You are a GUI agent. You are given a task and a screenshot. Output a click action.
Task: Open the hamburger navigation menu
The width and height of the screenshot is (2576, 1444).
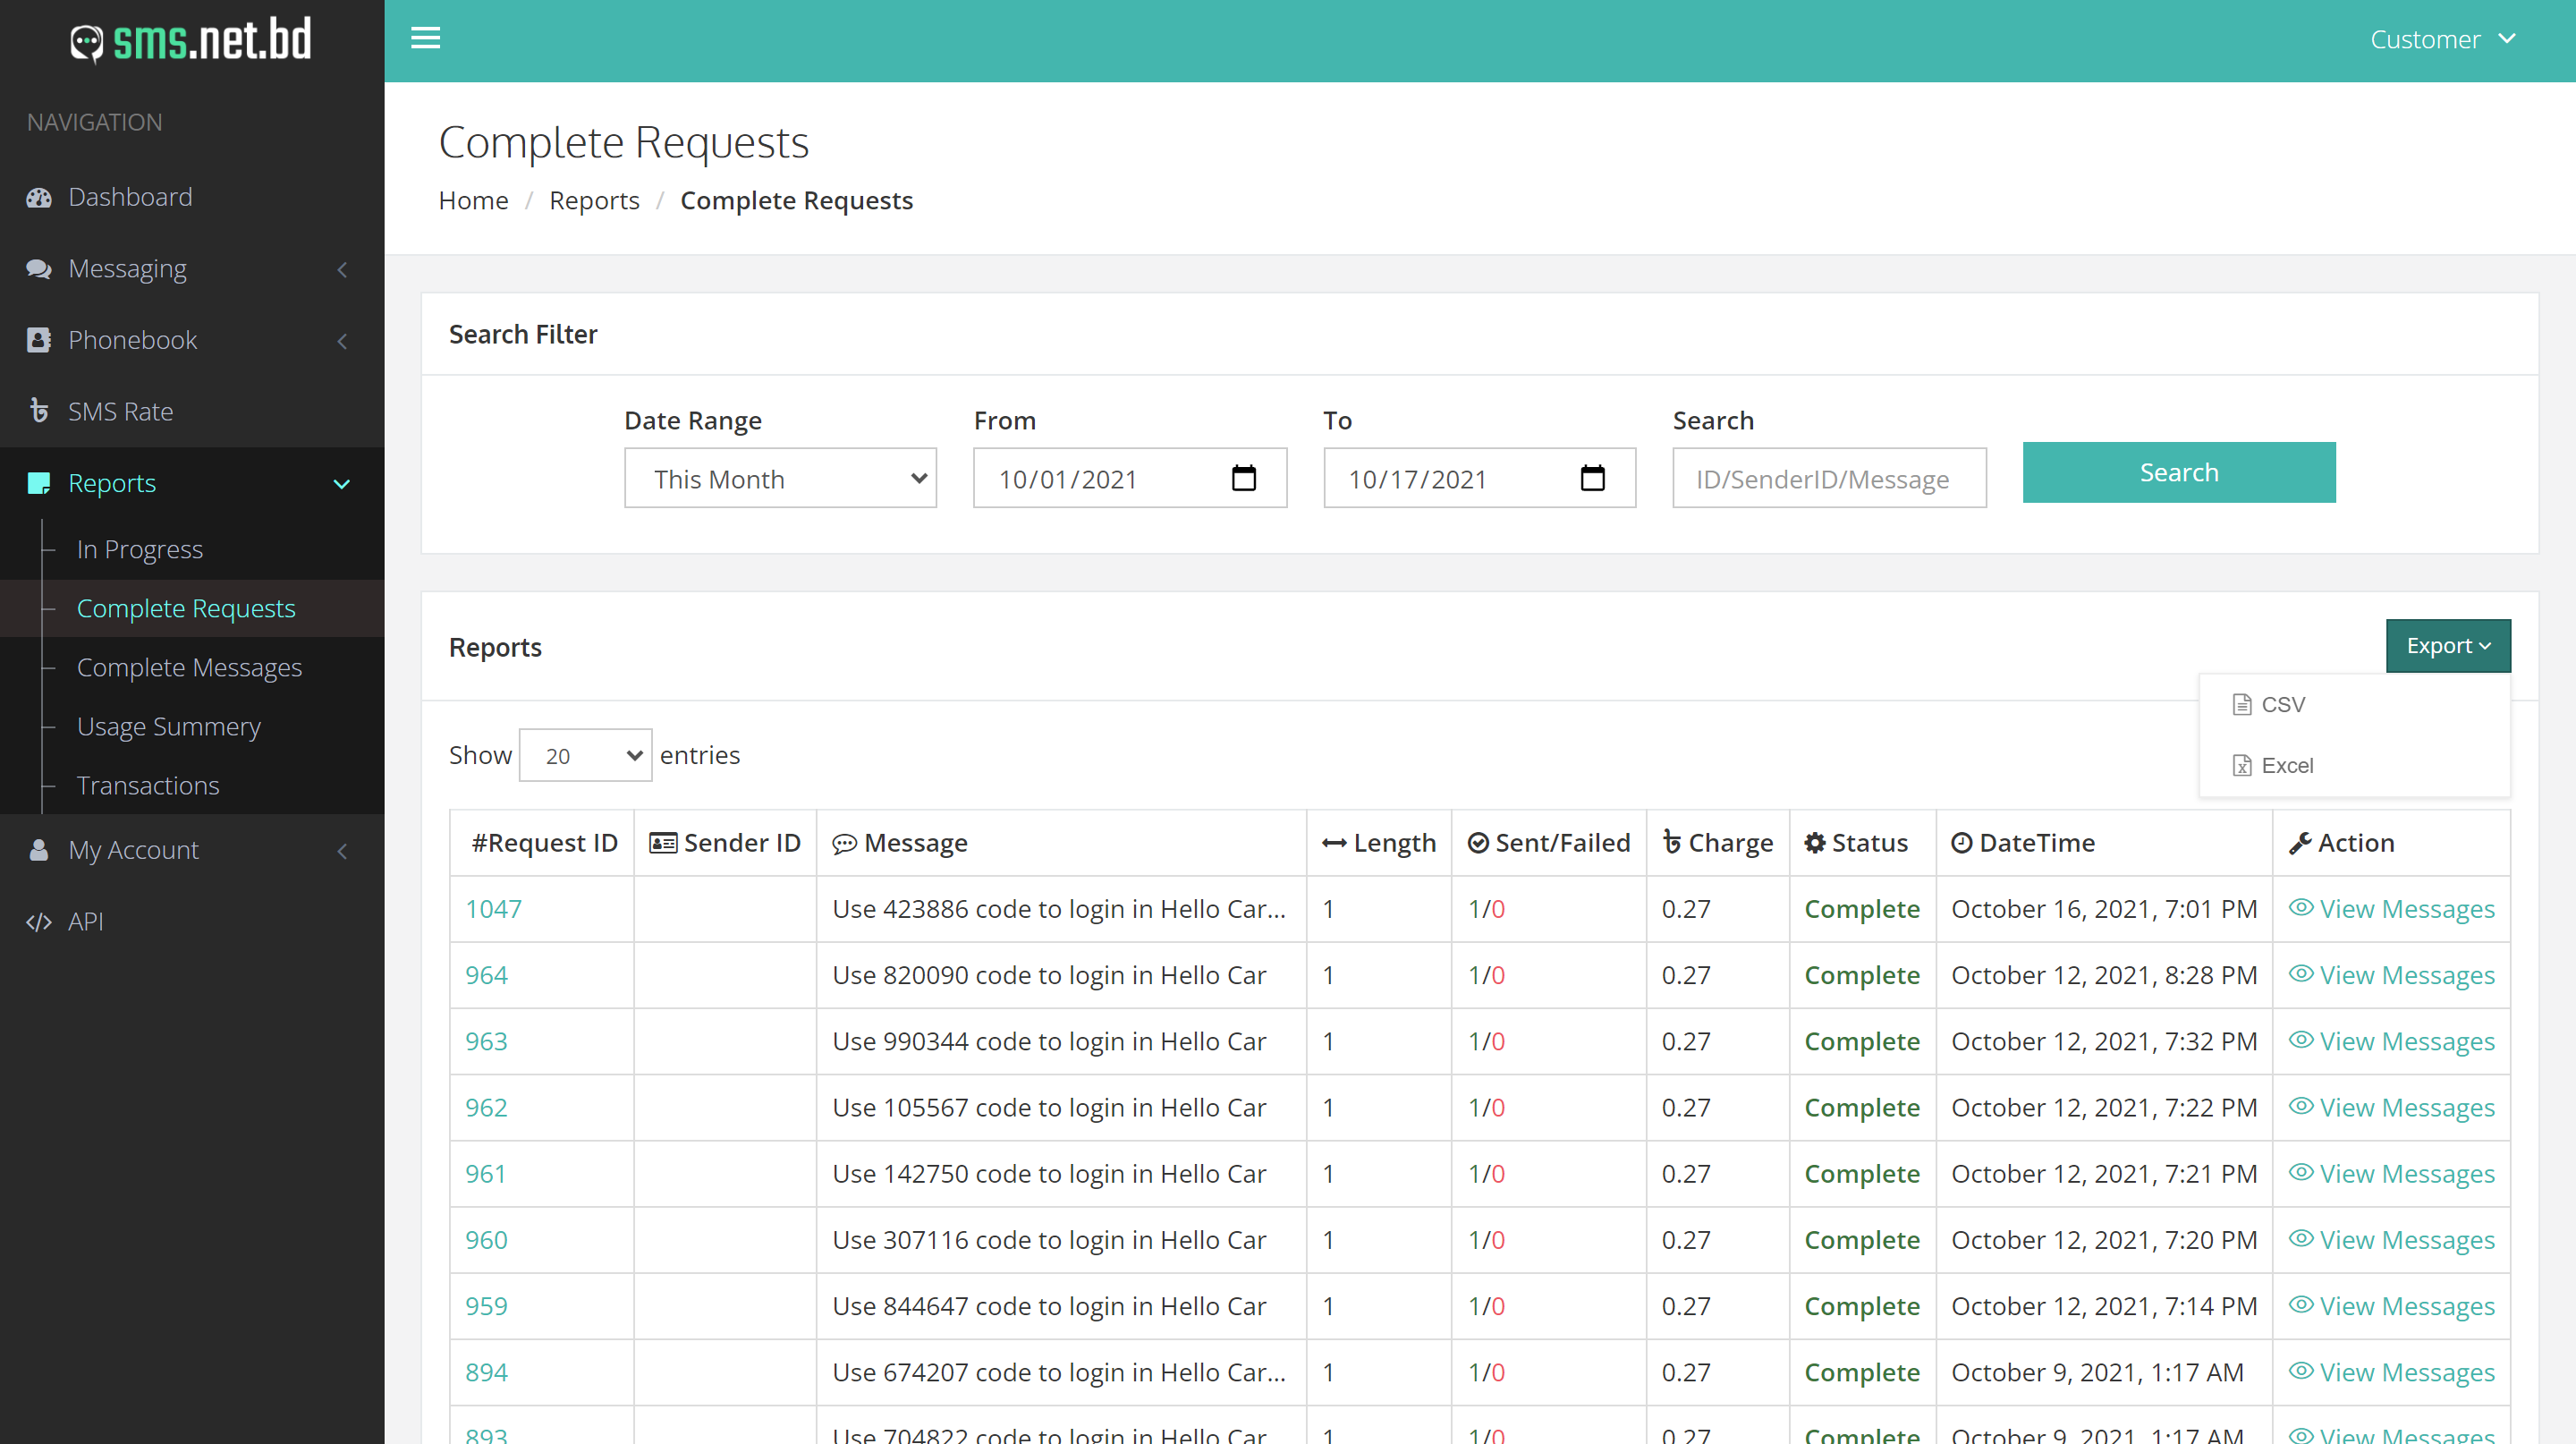[x=425, y=38]
